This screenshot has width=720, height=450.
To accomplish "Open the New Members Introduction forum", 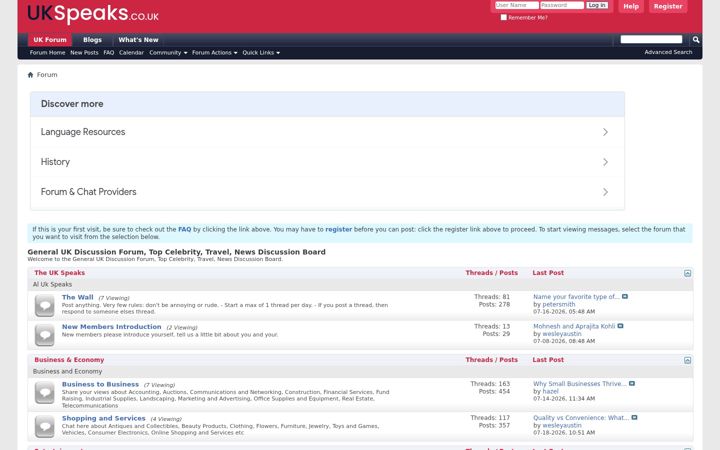I will [112, 326].
